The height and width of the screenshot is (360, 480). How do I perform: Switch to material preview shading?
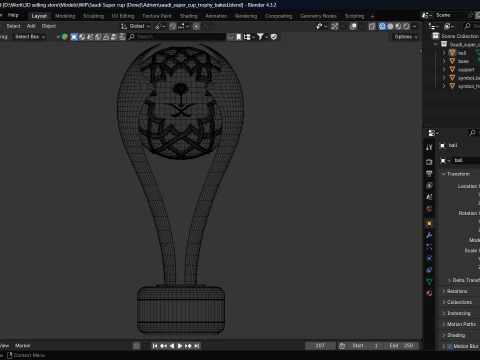coord(398,26)
